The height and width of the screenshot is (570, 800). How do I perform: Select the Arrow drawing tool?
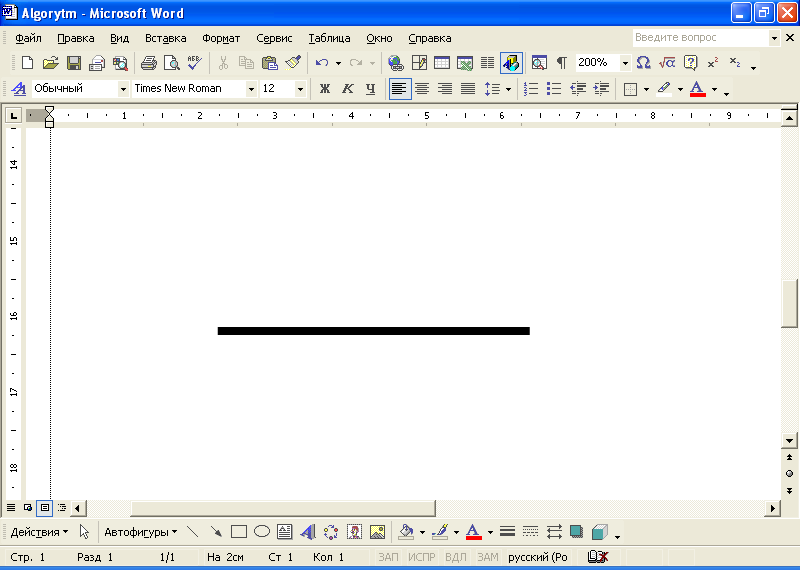point(216,532)
